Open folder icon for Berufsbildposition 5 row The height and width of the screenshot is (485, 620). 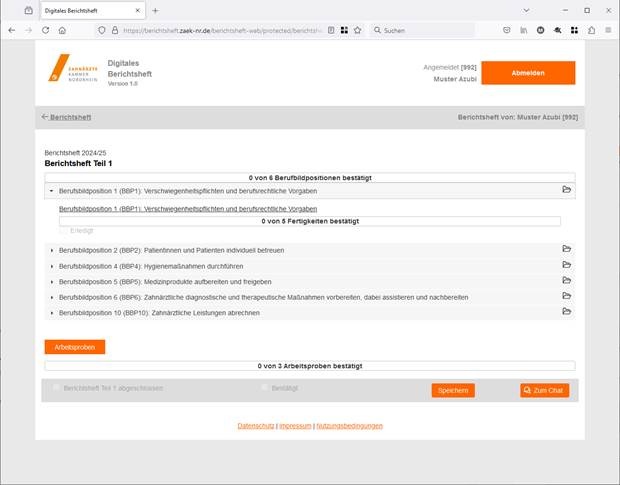566,280
